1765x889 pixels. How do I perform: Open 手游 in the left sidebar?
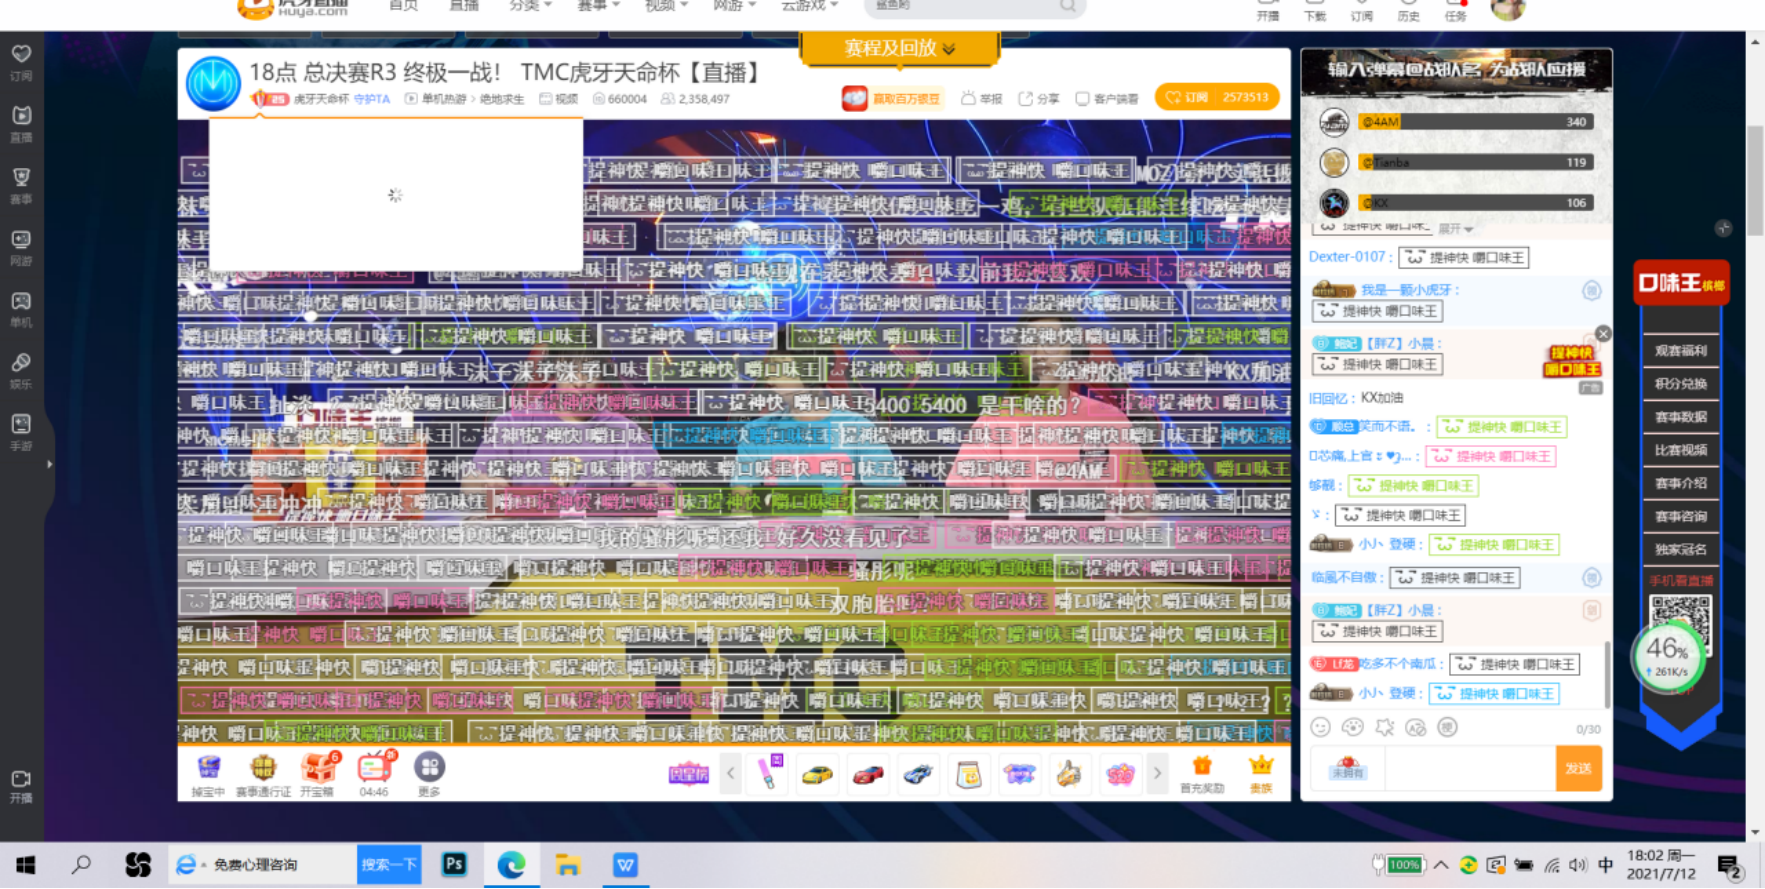point(21,432)
